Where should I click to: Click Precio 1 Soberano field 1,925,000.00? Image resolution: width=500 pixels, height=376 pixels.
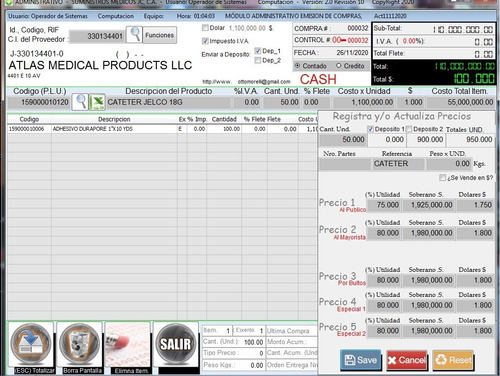[x=428, y=205]
